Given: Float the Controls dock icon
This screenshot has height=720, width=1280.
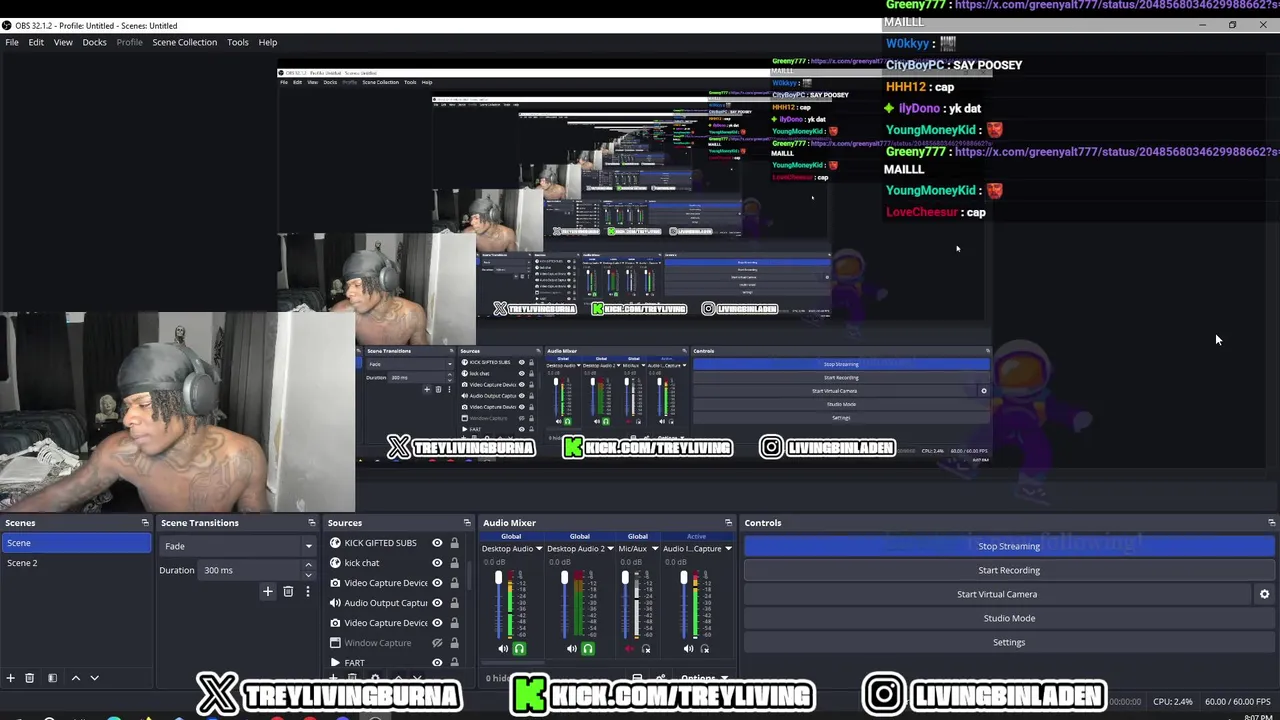Looking at the screenshot, I should [x=1271, y=523].
